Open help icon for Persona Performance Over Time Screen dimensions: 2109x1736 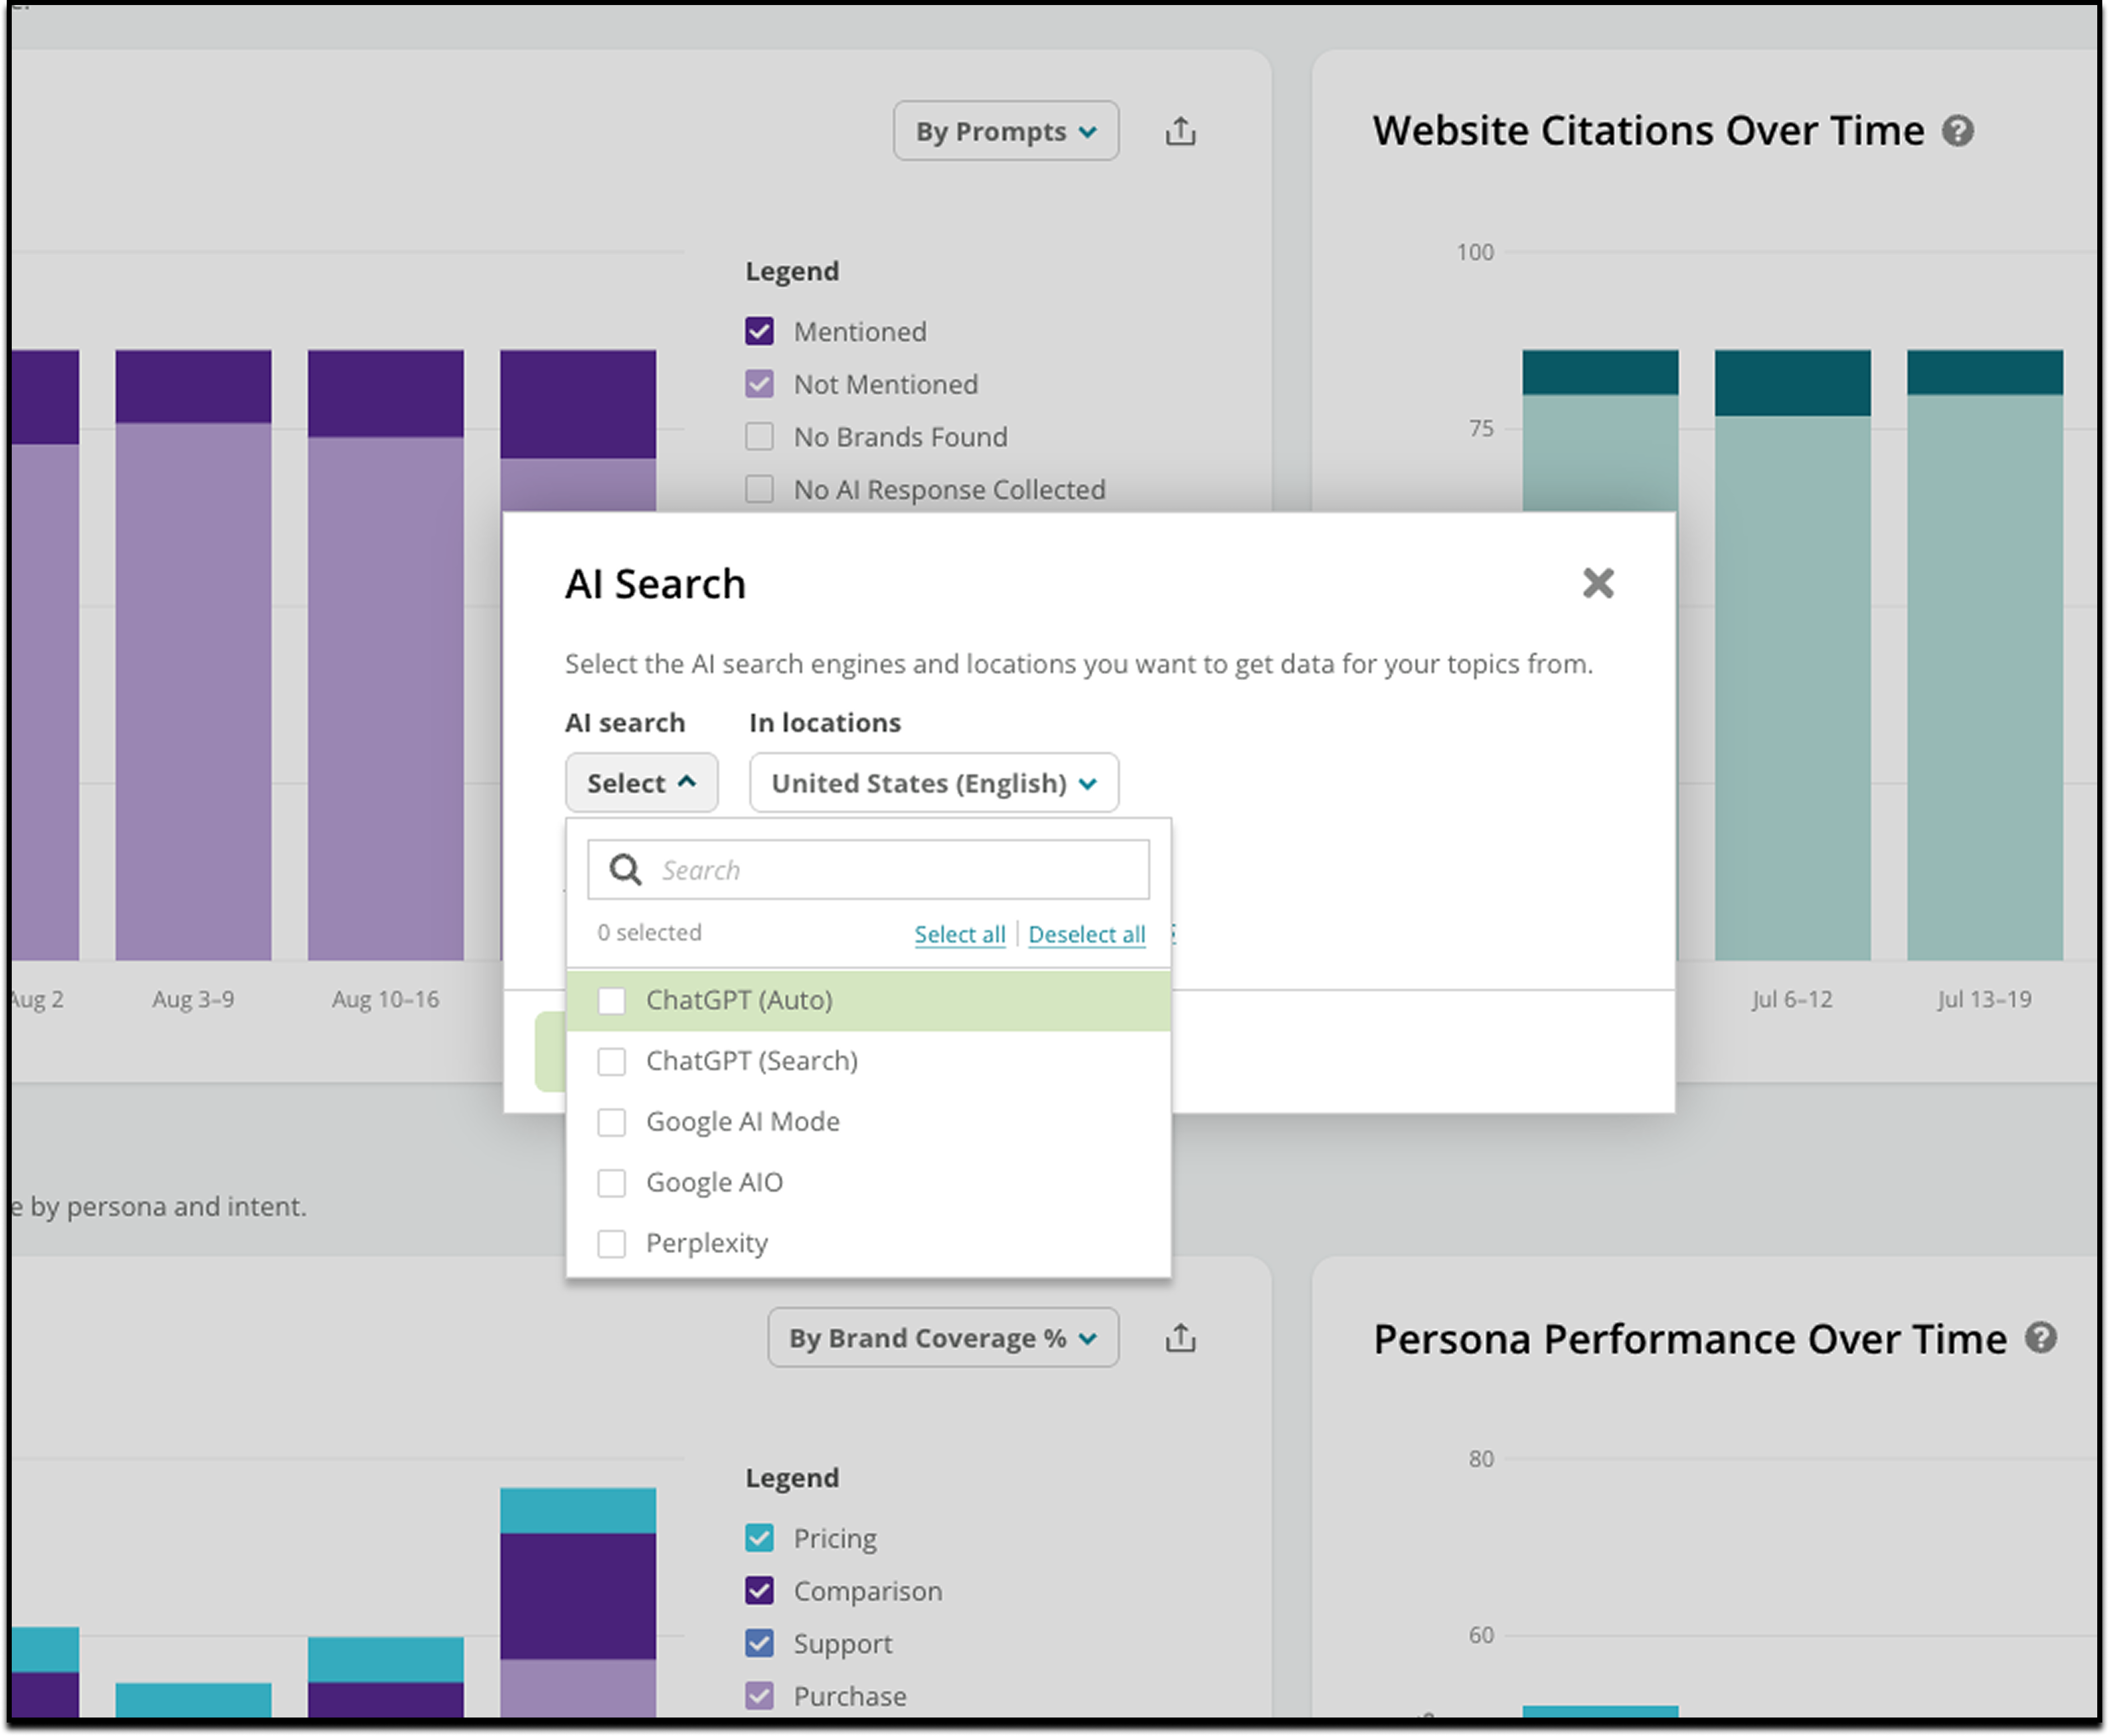click(2041, 1338)
